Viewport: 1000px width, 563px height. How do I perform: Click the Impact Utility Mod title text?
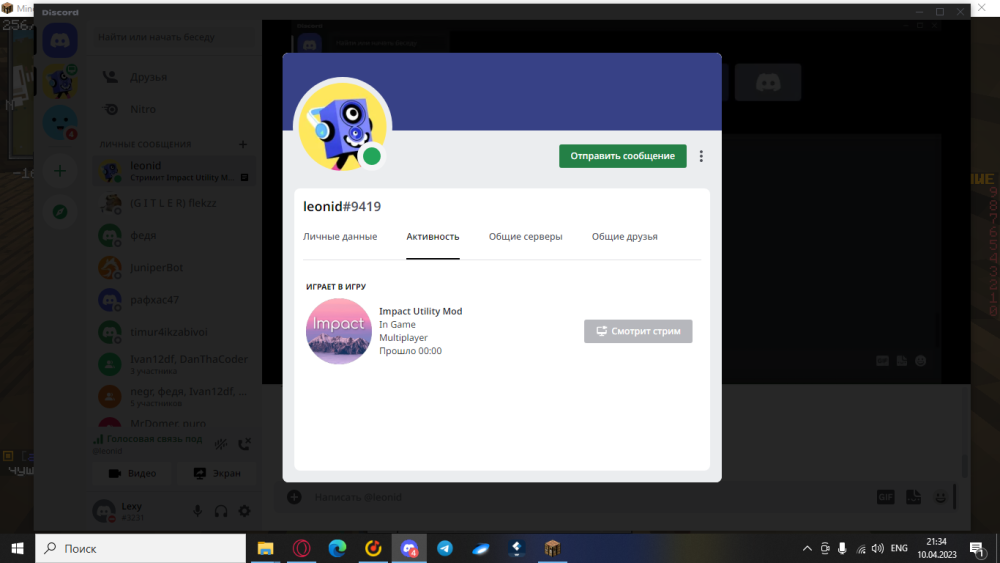[420, 311]
